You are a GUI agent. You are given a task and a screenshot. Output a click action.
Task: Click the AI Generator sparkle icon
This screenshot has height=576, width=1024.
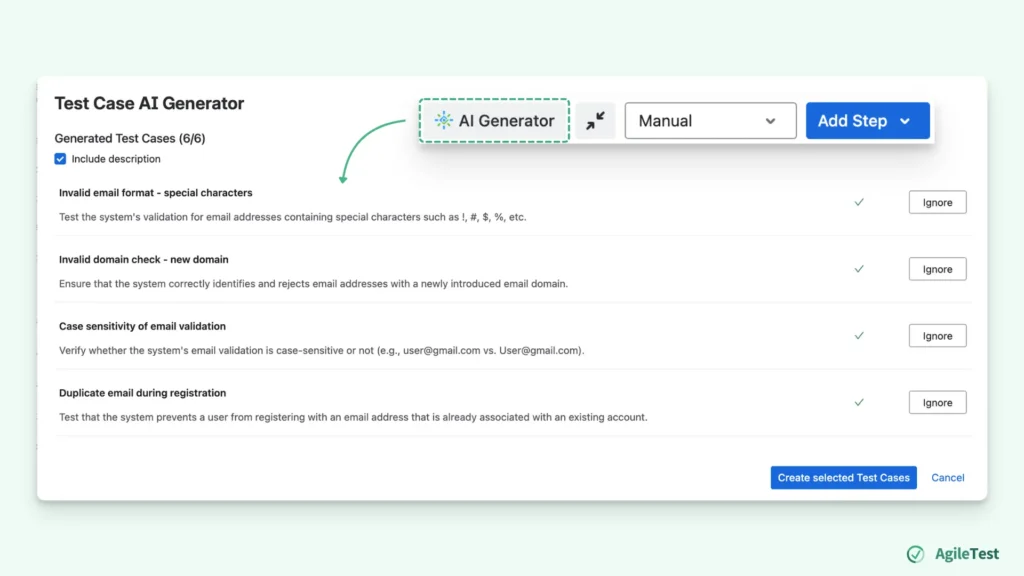443,120
